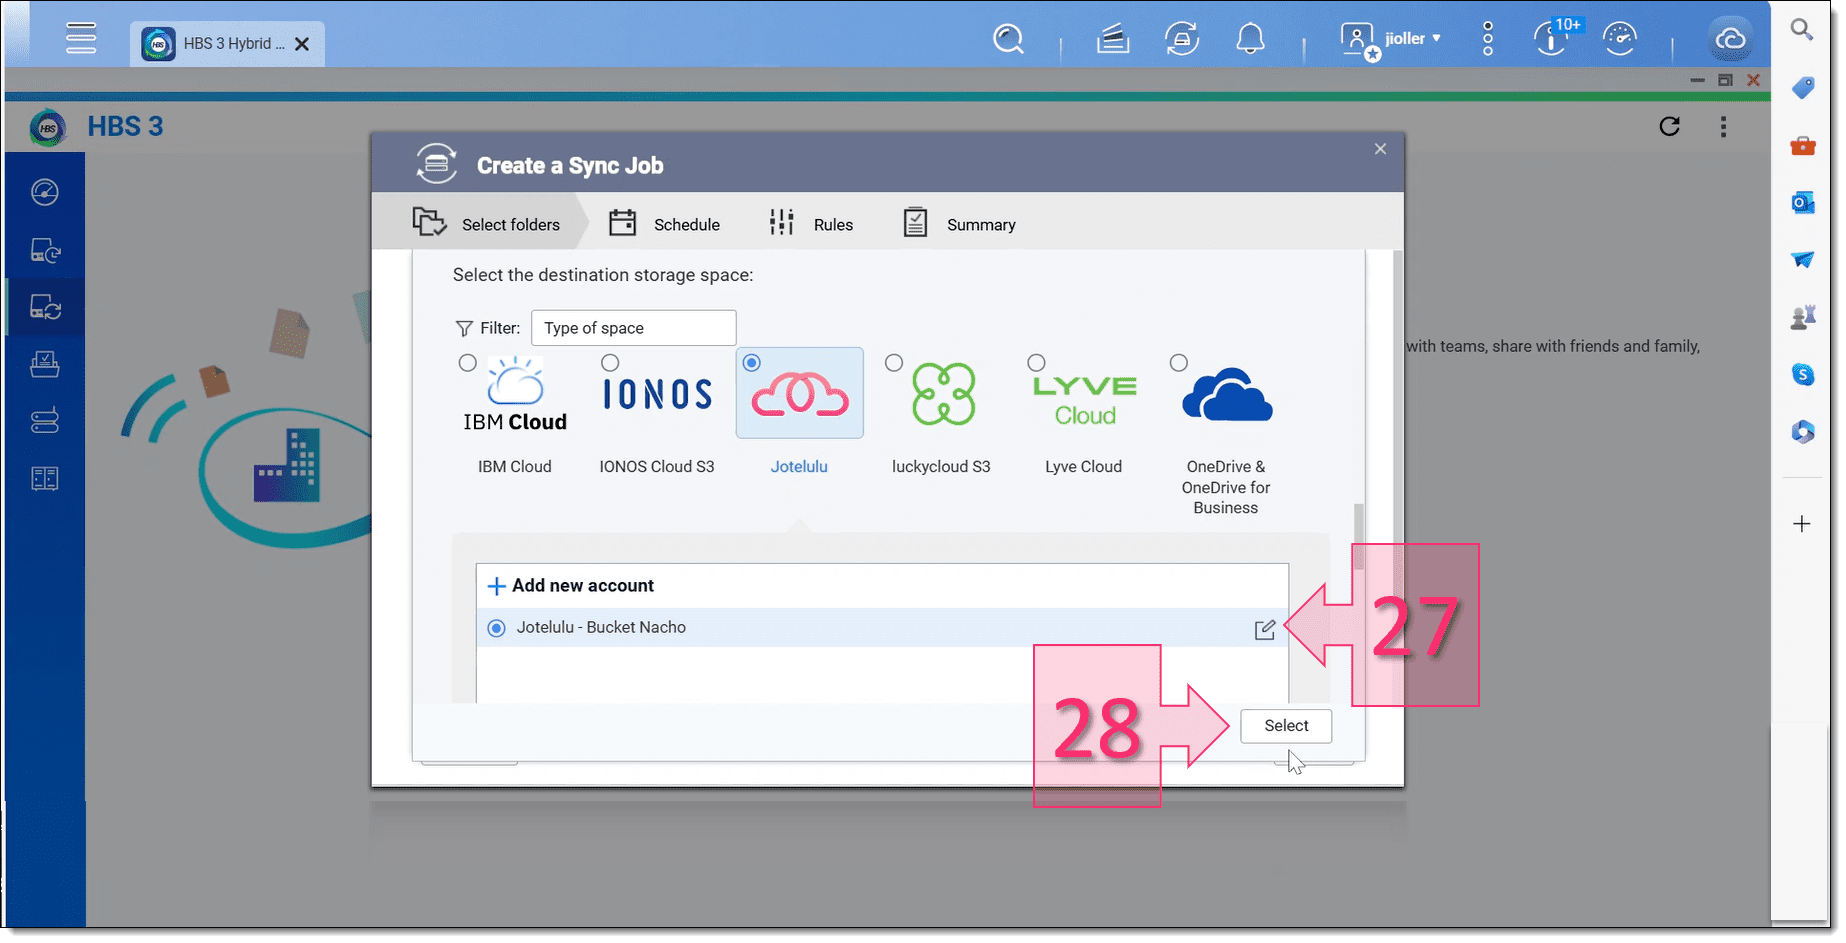
Task: Go to the Select folders step
Action: pyautogui.click(x=486, y=222)
